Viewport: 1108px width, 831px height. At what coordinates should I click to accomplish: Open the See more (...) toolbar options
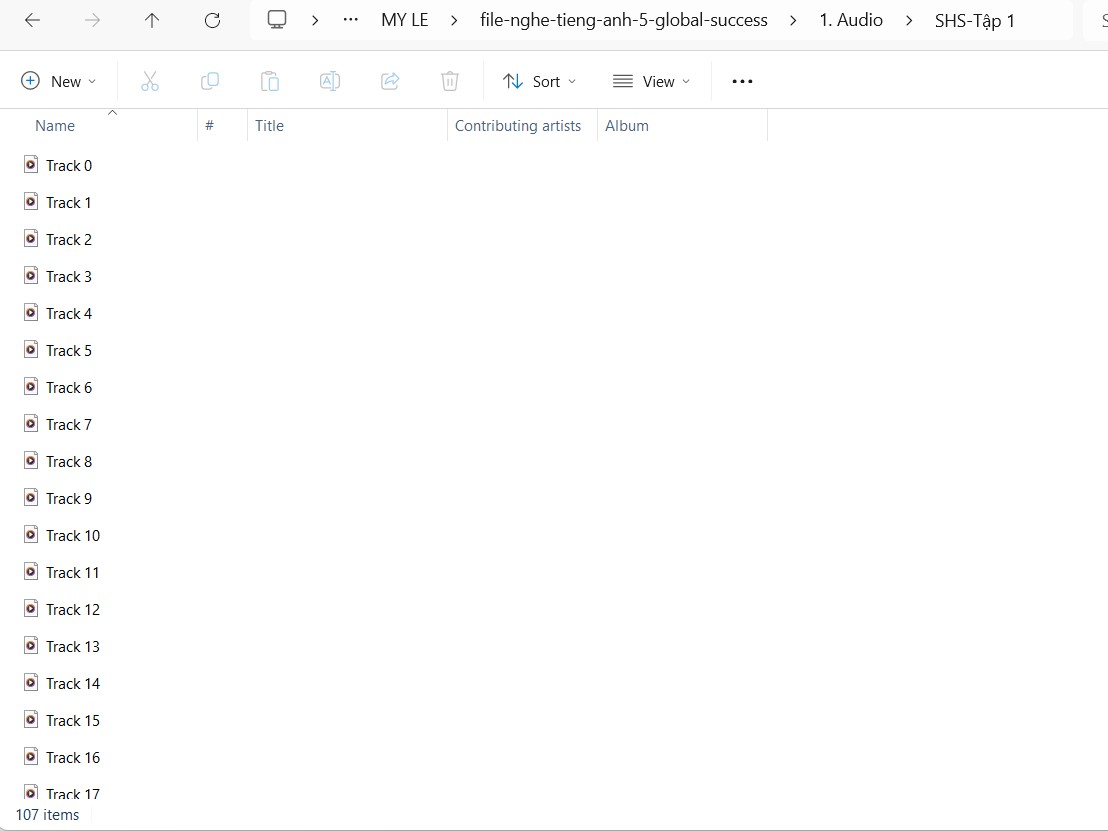(742, 81)
